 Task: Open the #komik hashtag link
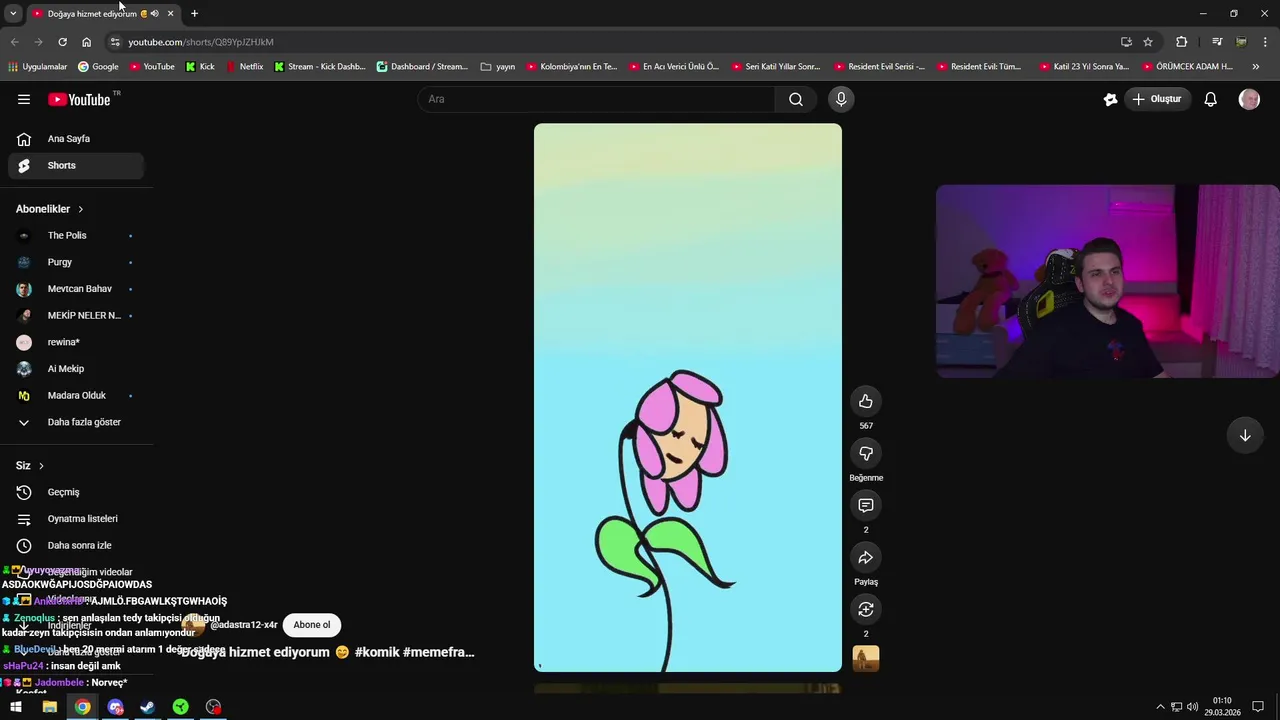(x=376, y=652)
